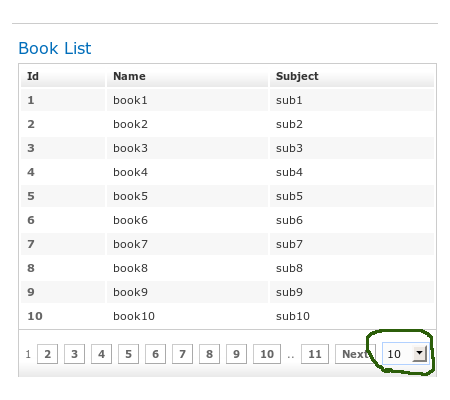Image resolution: width=450 pixels, height=400 pixels.
Task: Go to page 8
Action: click(x=209, y=354)
